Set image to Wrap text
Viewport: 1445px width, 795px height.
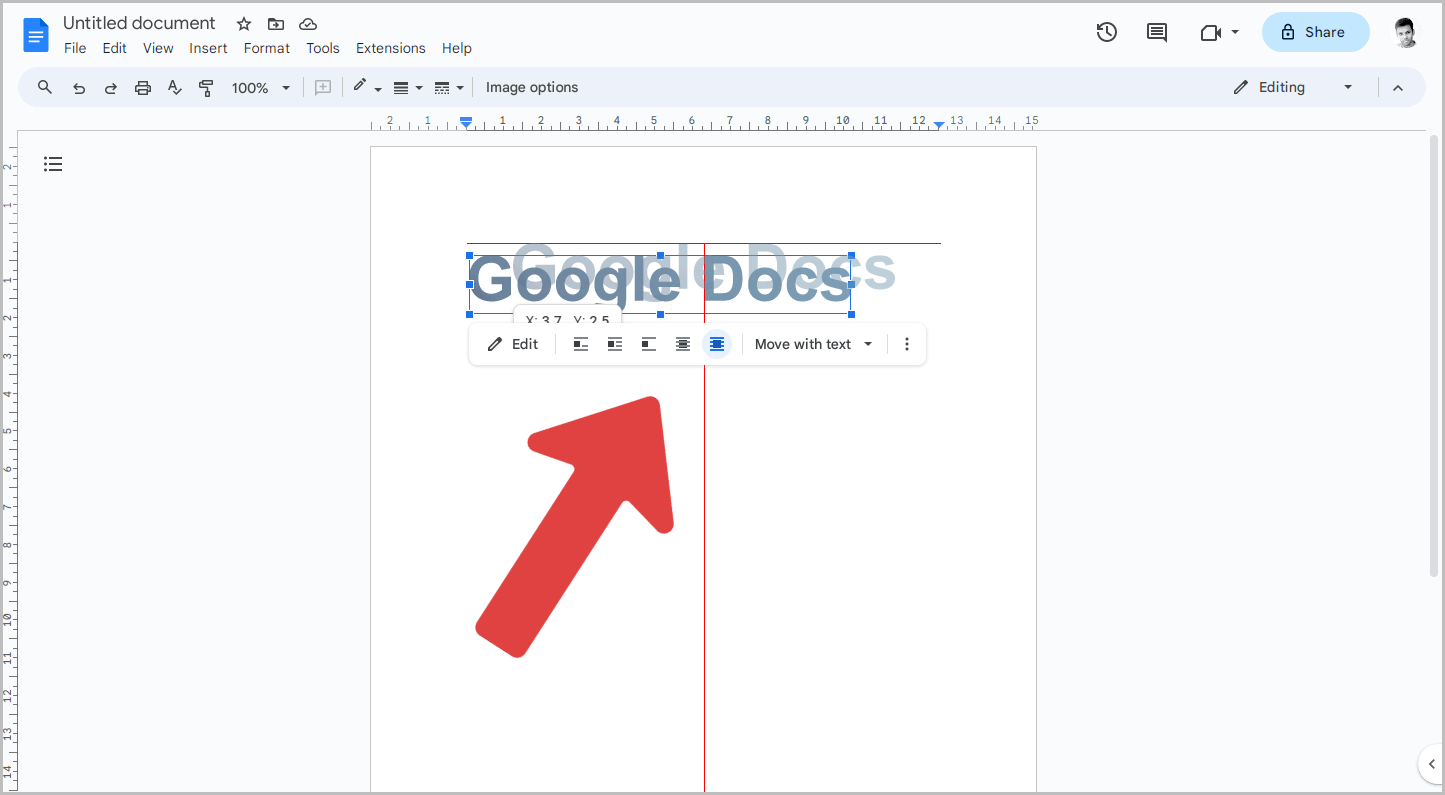(x=615, y=344)
